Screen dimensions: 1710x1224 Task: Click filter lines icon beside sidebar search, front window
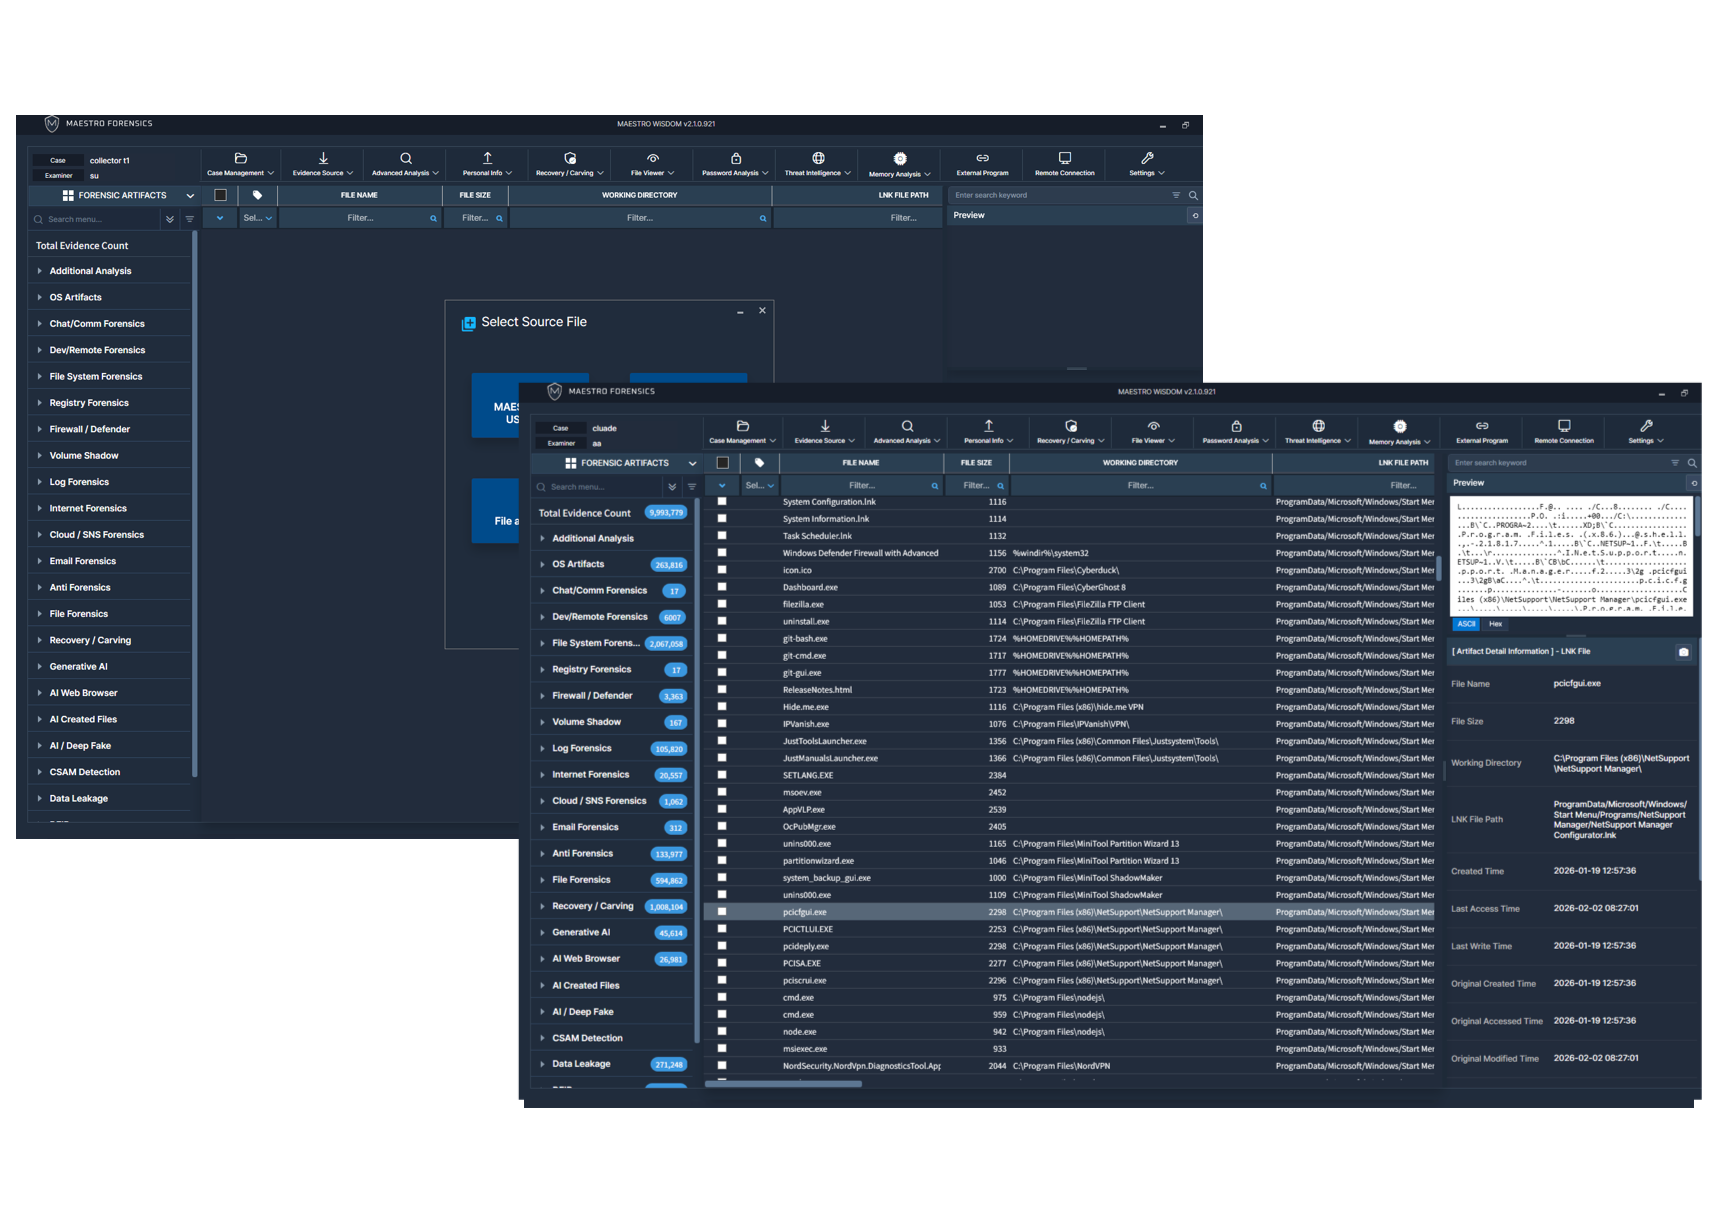[x=692, y=487]
